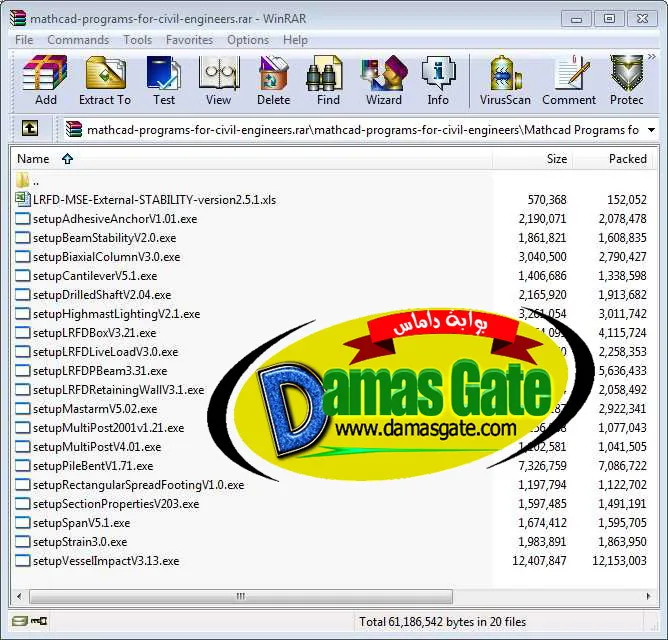
Task: Select setupLRFDRetainingWallV3.1.exe
Action: [118, 389]
